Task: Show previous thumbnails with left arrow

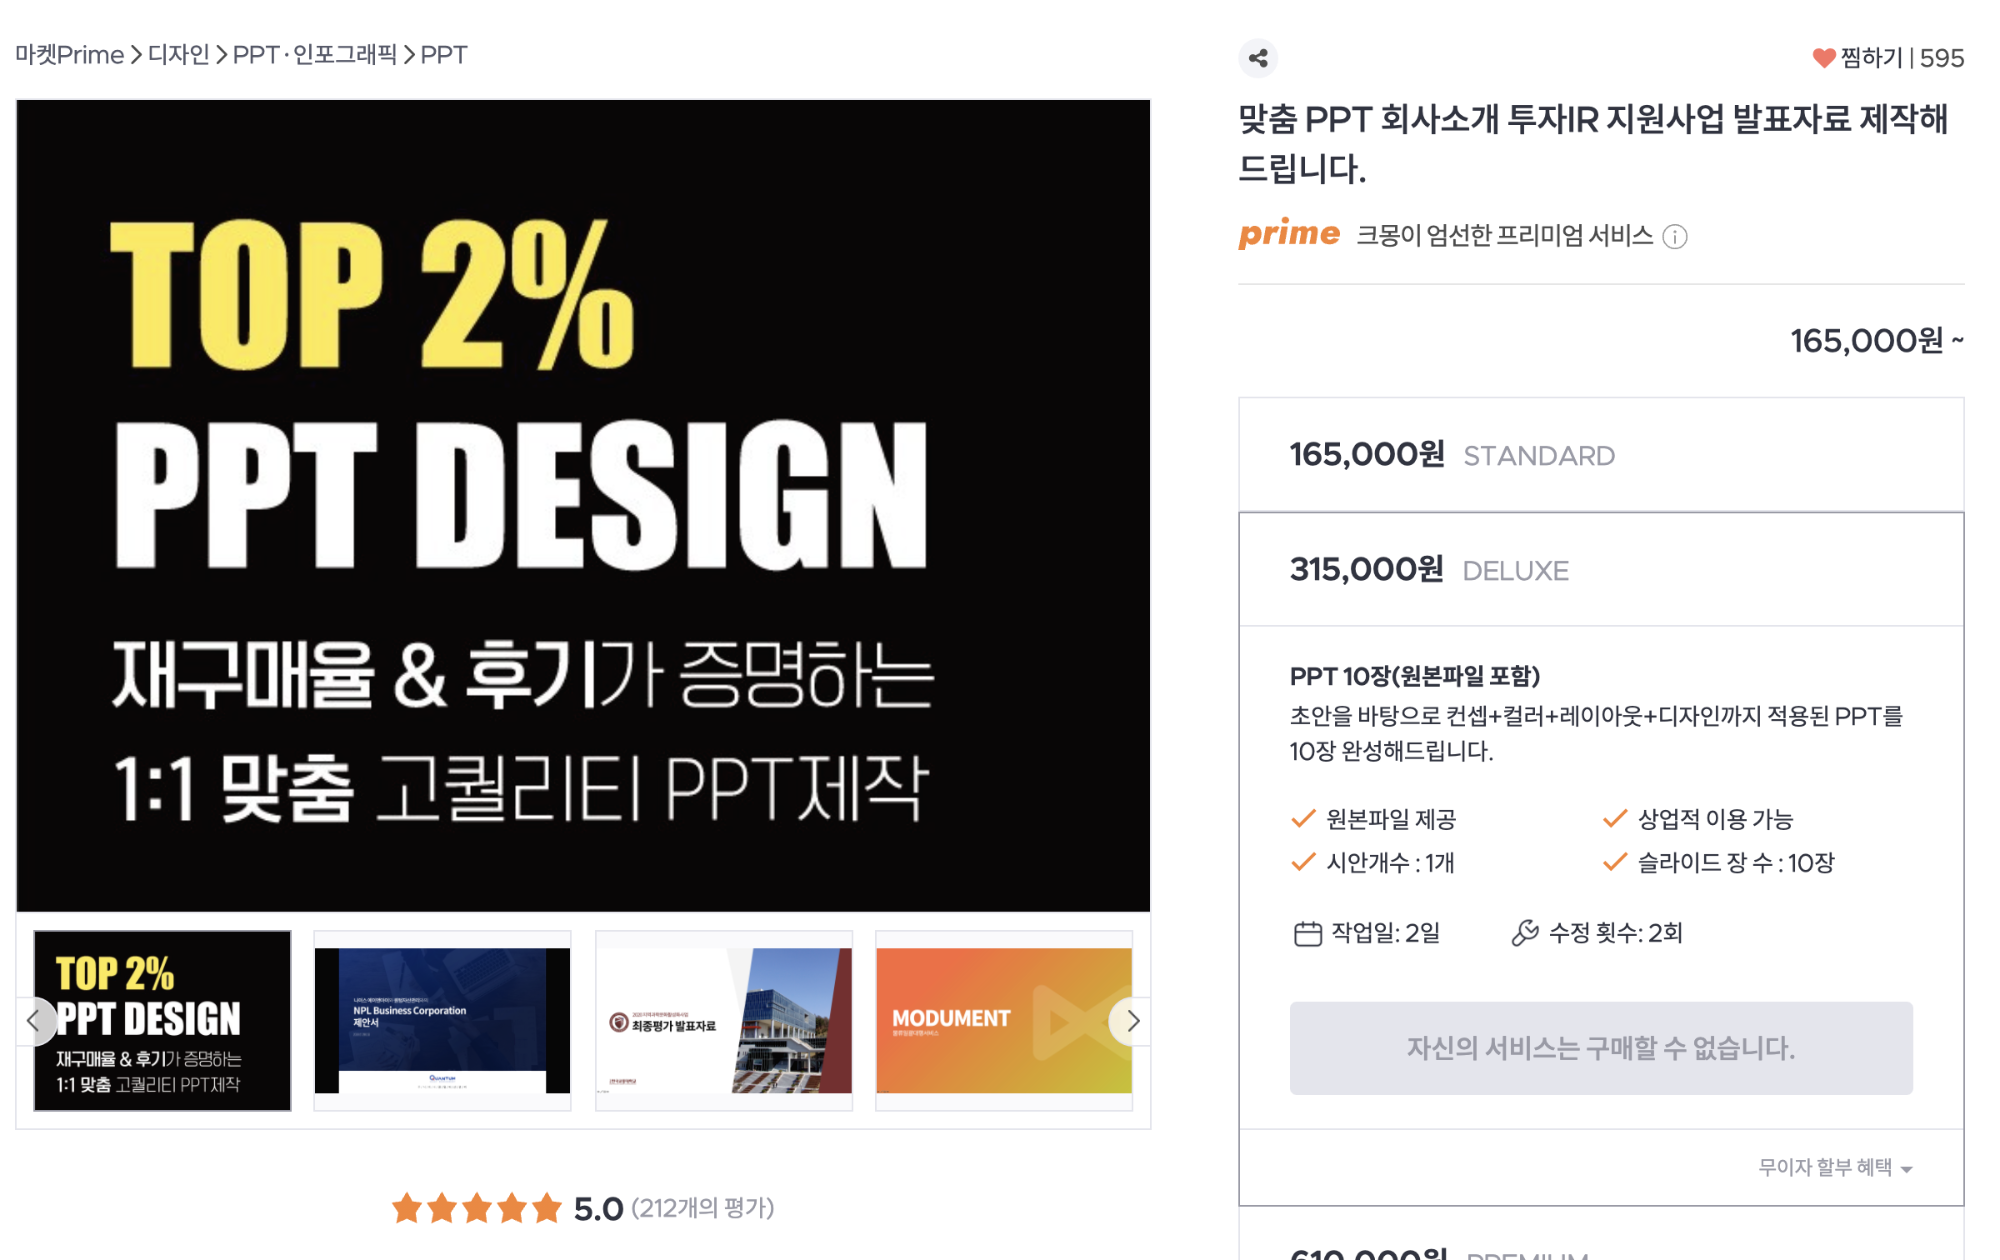Action: 34,1021
